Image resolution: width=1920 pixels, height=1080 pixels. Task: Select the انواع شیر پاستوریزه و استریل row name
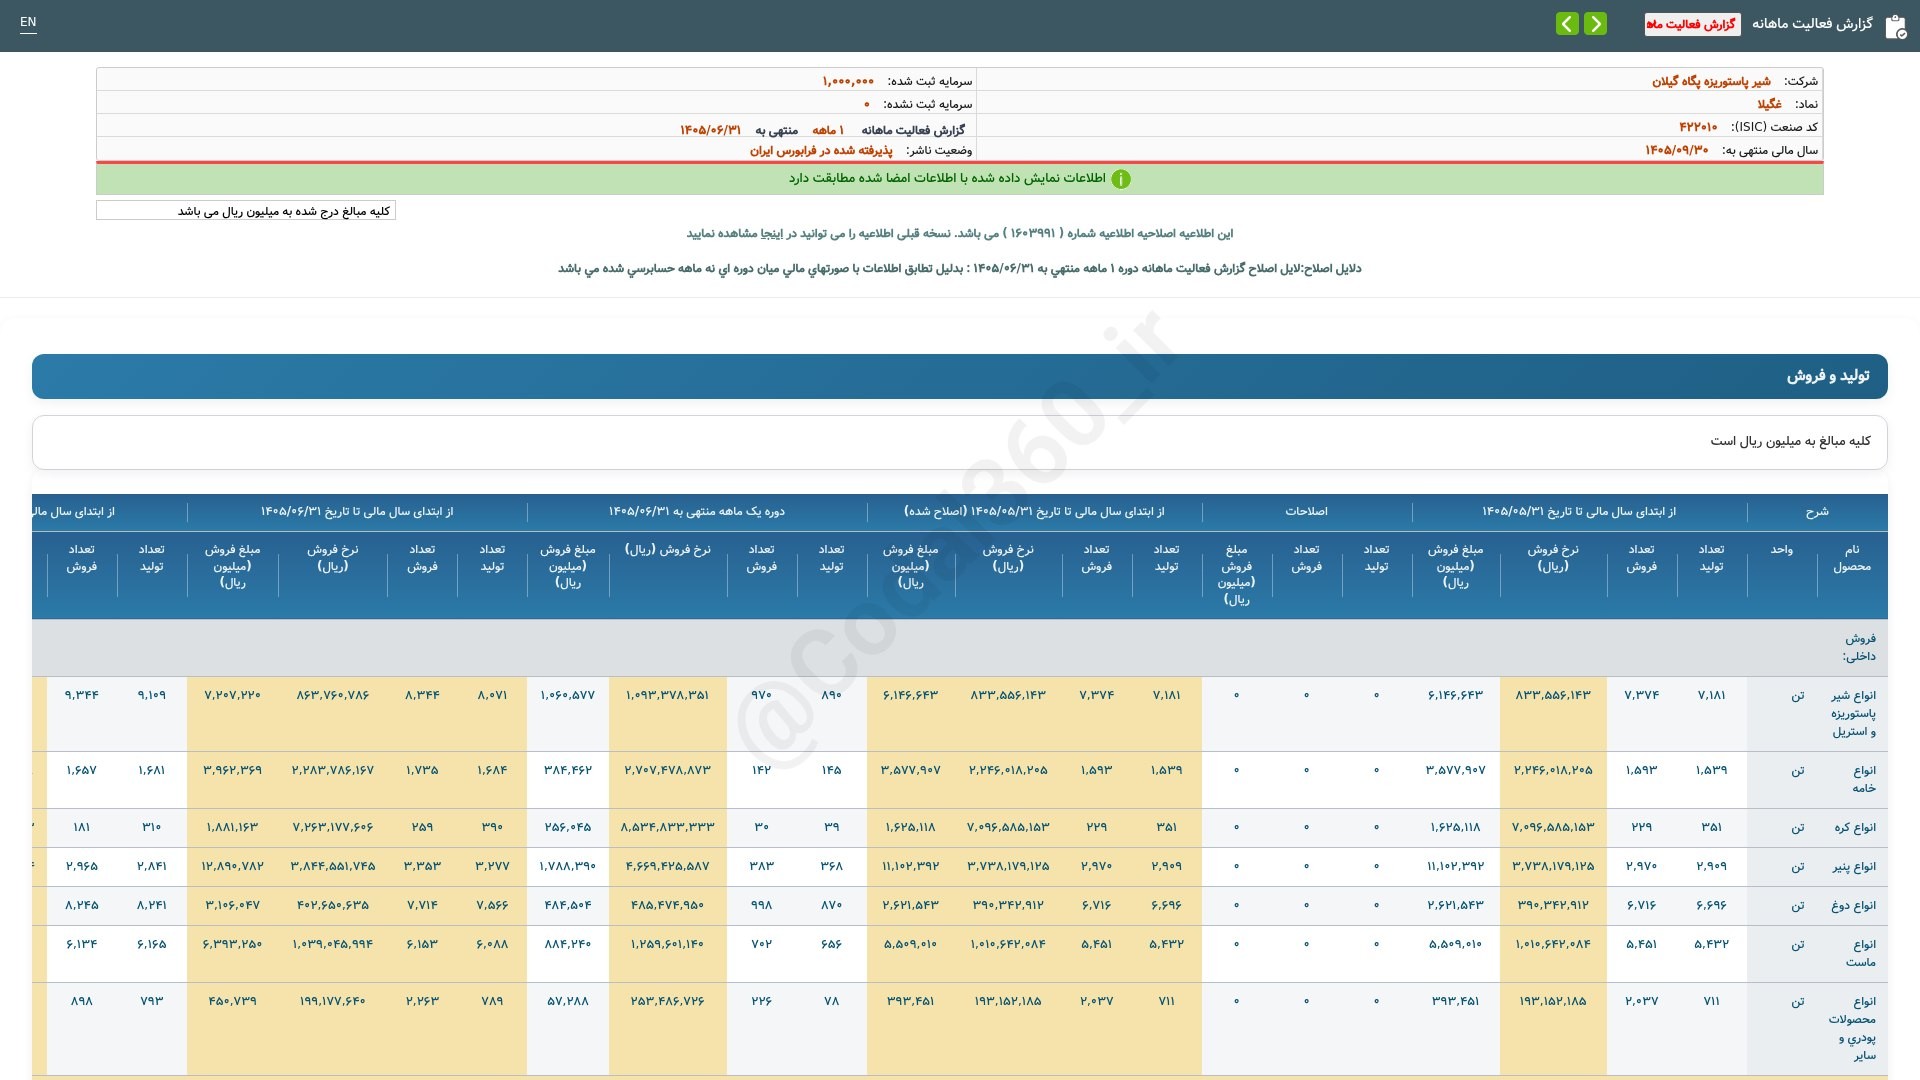tap(1853, 714)
